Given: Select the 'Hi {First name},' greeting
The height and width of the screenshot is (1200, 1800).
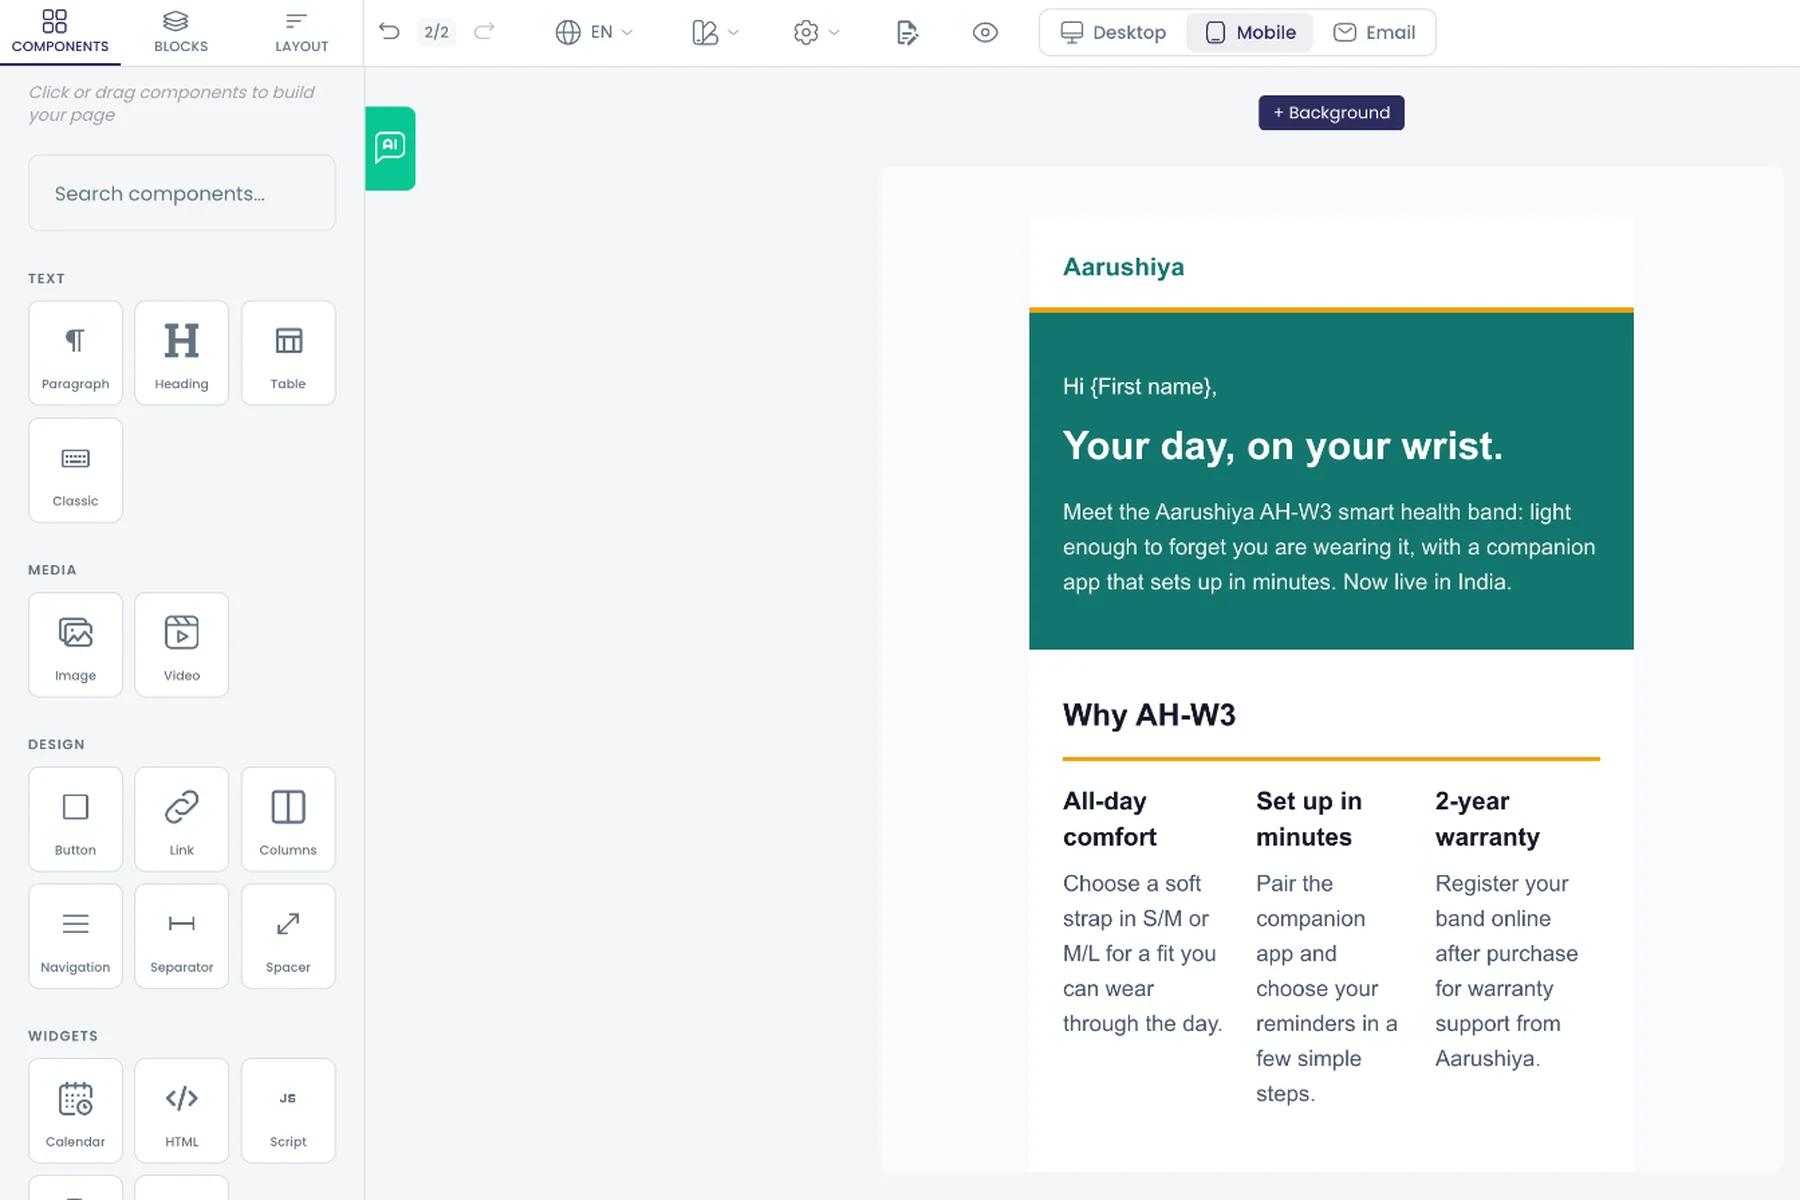Looking at the screenshot, I should [1139, 387].
